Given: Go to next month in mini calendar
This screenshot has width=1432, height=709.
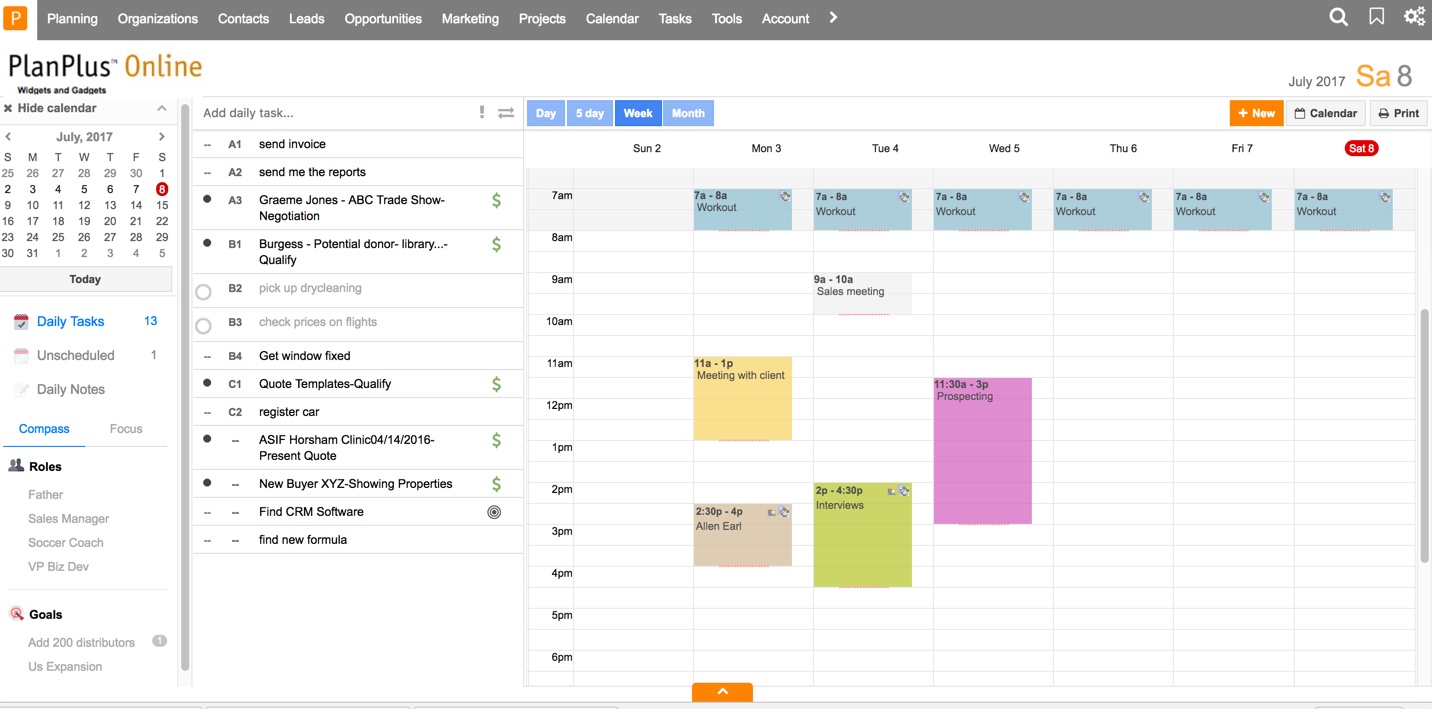Looking at the screenshot, I should tap(161, 137).
